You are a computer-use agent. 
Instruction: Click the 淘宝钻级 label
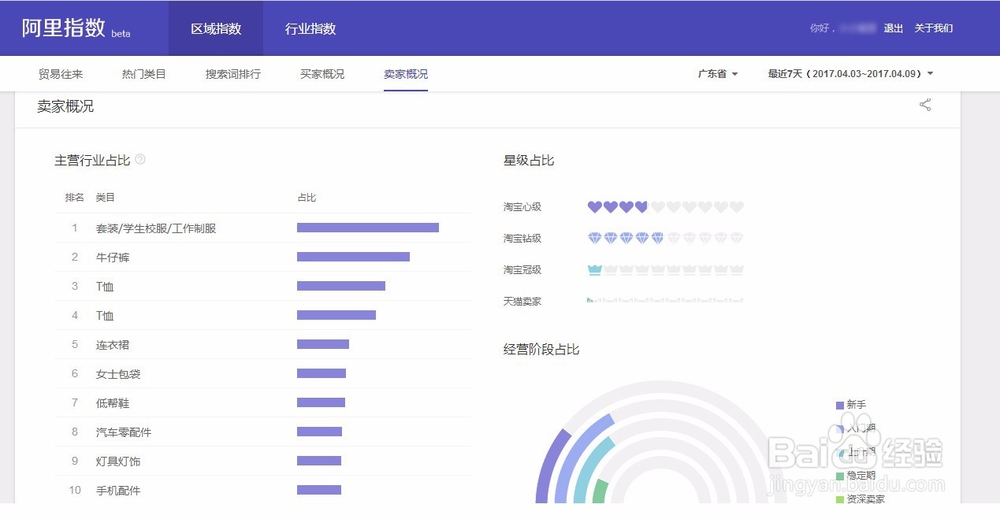522,238
